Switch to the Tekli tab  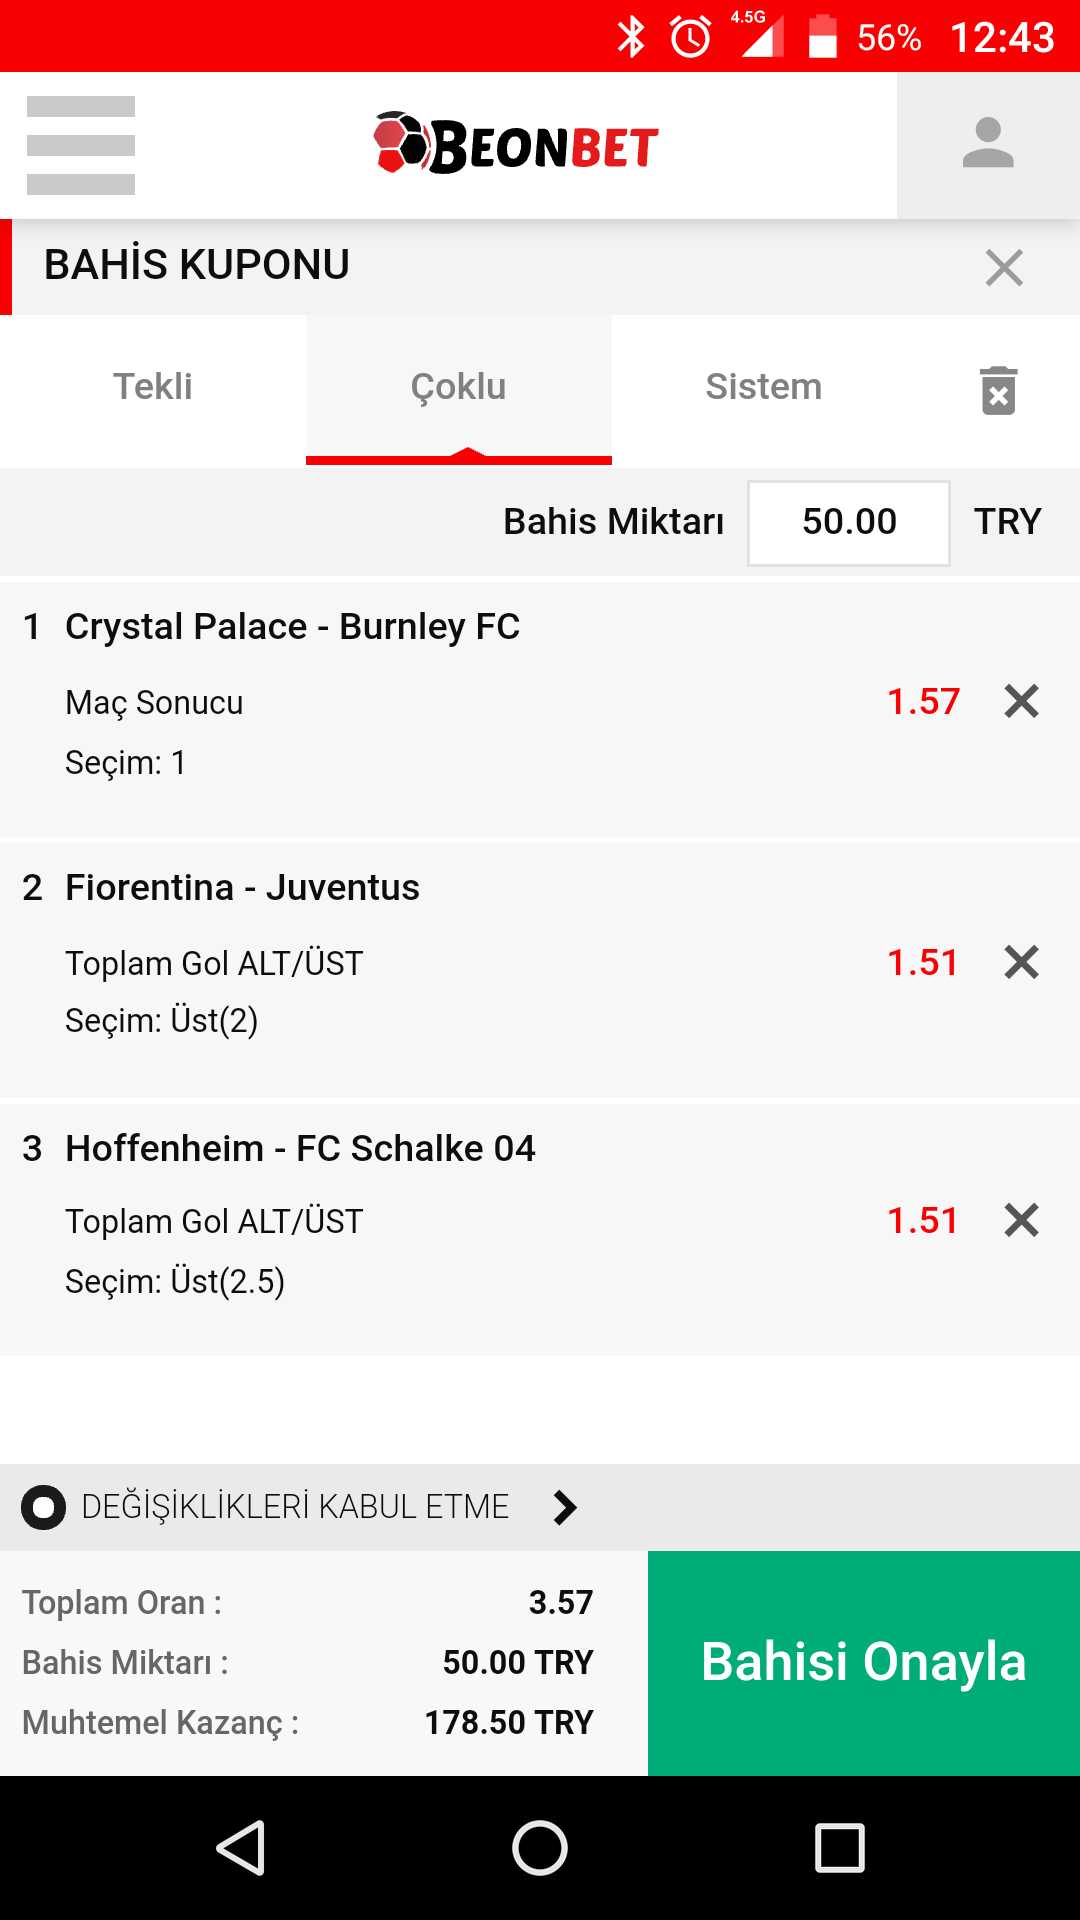coord(153,388)
